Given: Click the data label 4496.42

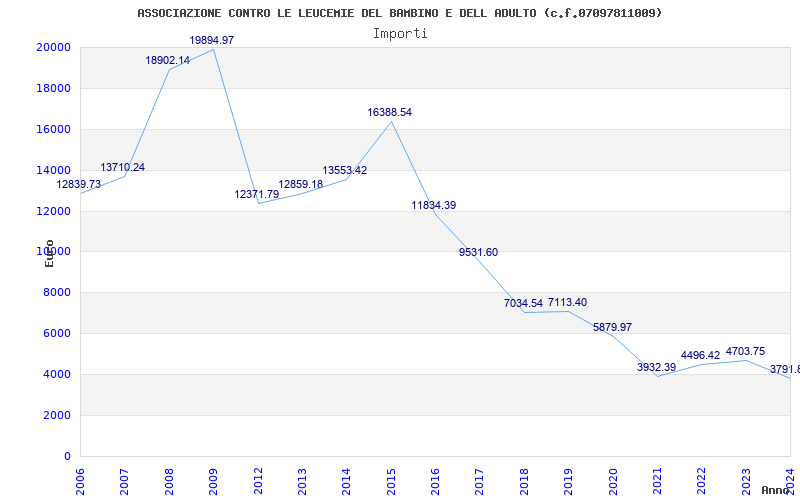Looking at the screenshot, I should click(x=701, y=356).
